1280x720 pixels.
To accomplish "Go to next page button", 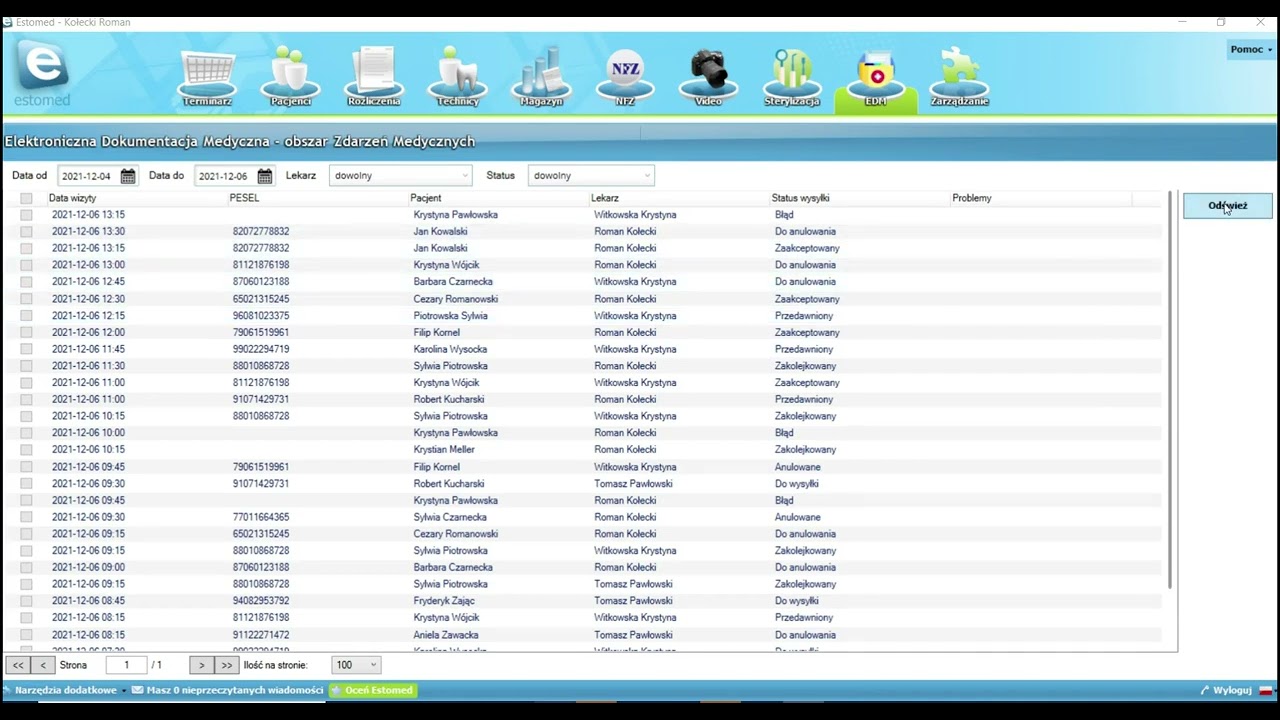I will 201,665.
